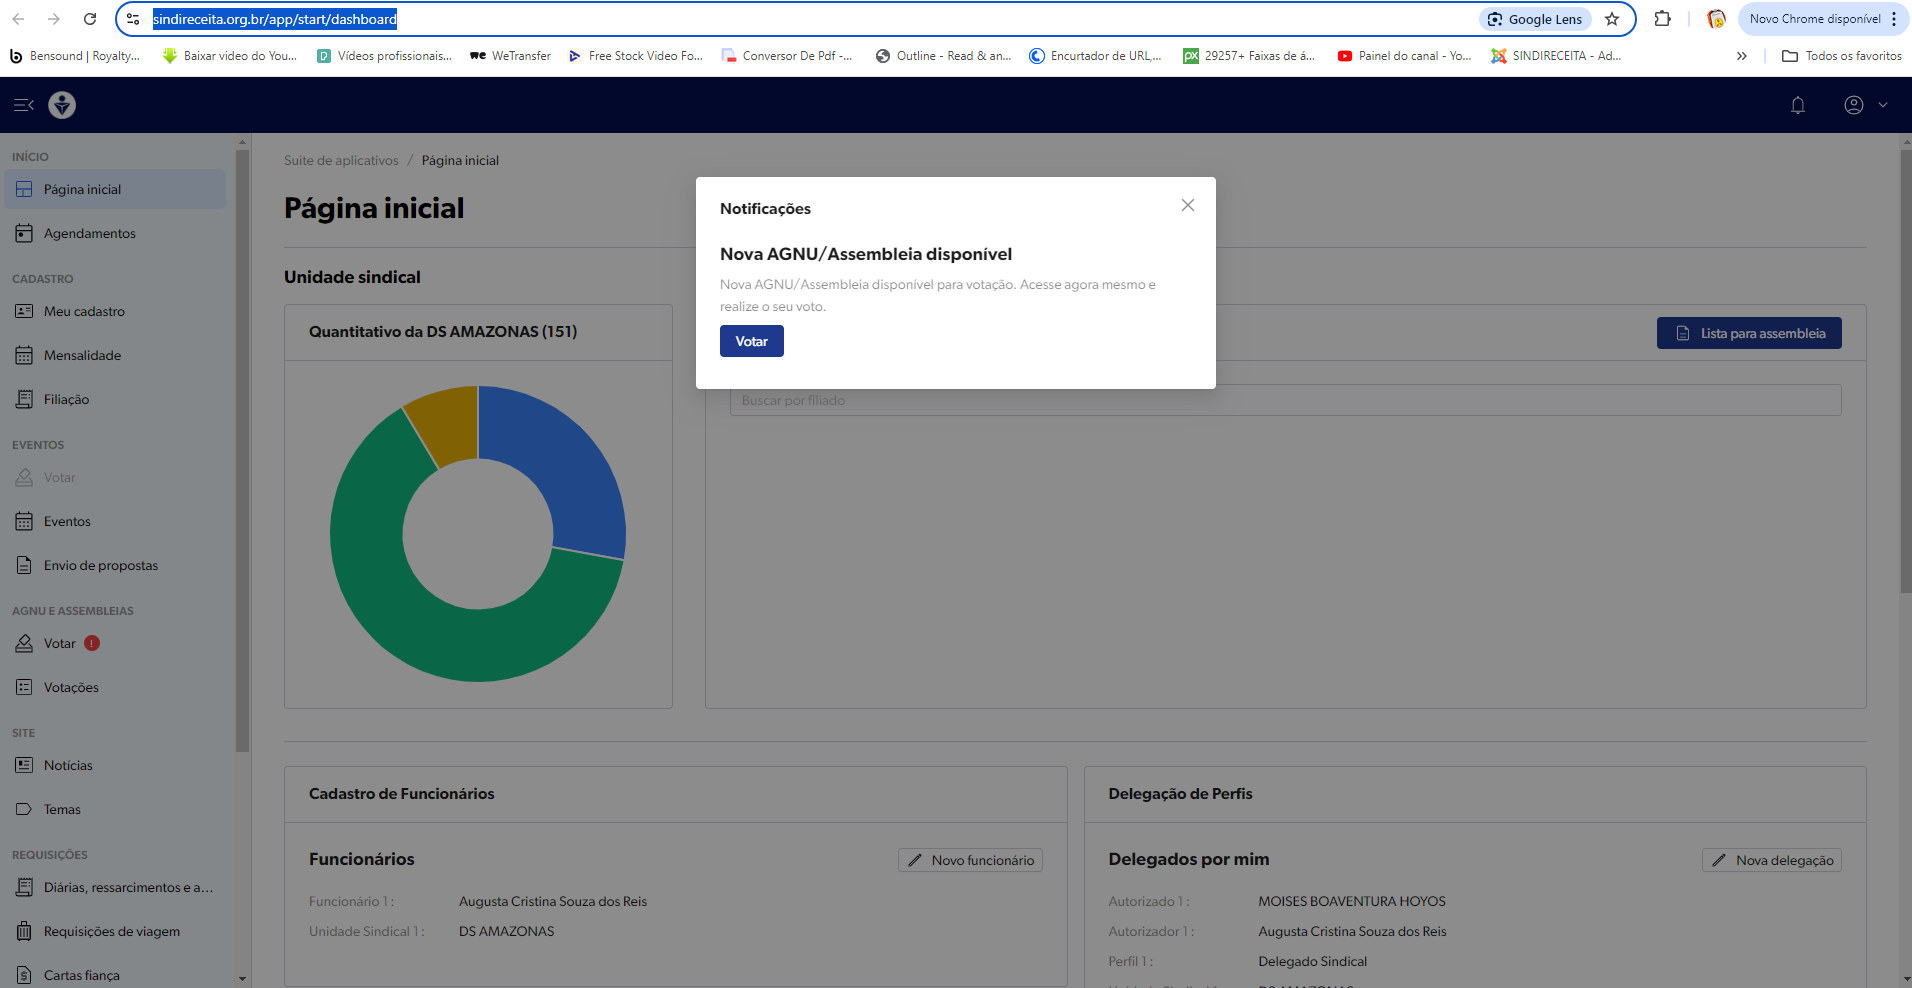Screen dimensions: 1912x988
Task: Click the Sindireceita logo icon
Action: pos(62,105)
